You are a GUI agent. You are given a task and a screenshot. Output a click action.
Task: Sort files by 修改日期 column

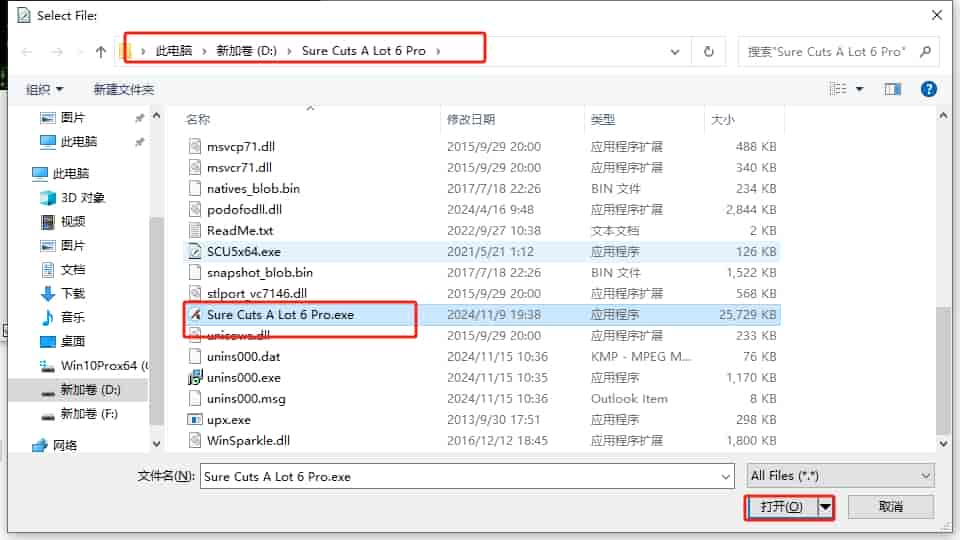471,119
